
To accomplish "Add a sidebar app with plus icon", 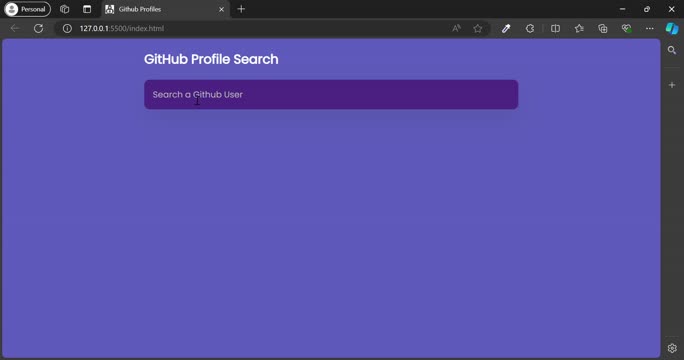I will [x=672, y=85].
